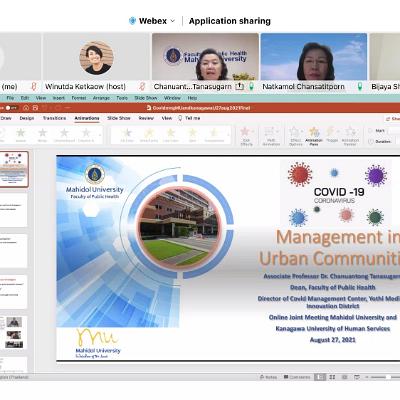Click the zoom slider handle
This screenshot has height=400, width=400.
[388, 377]
